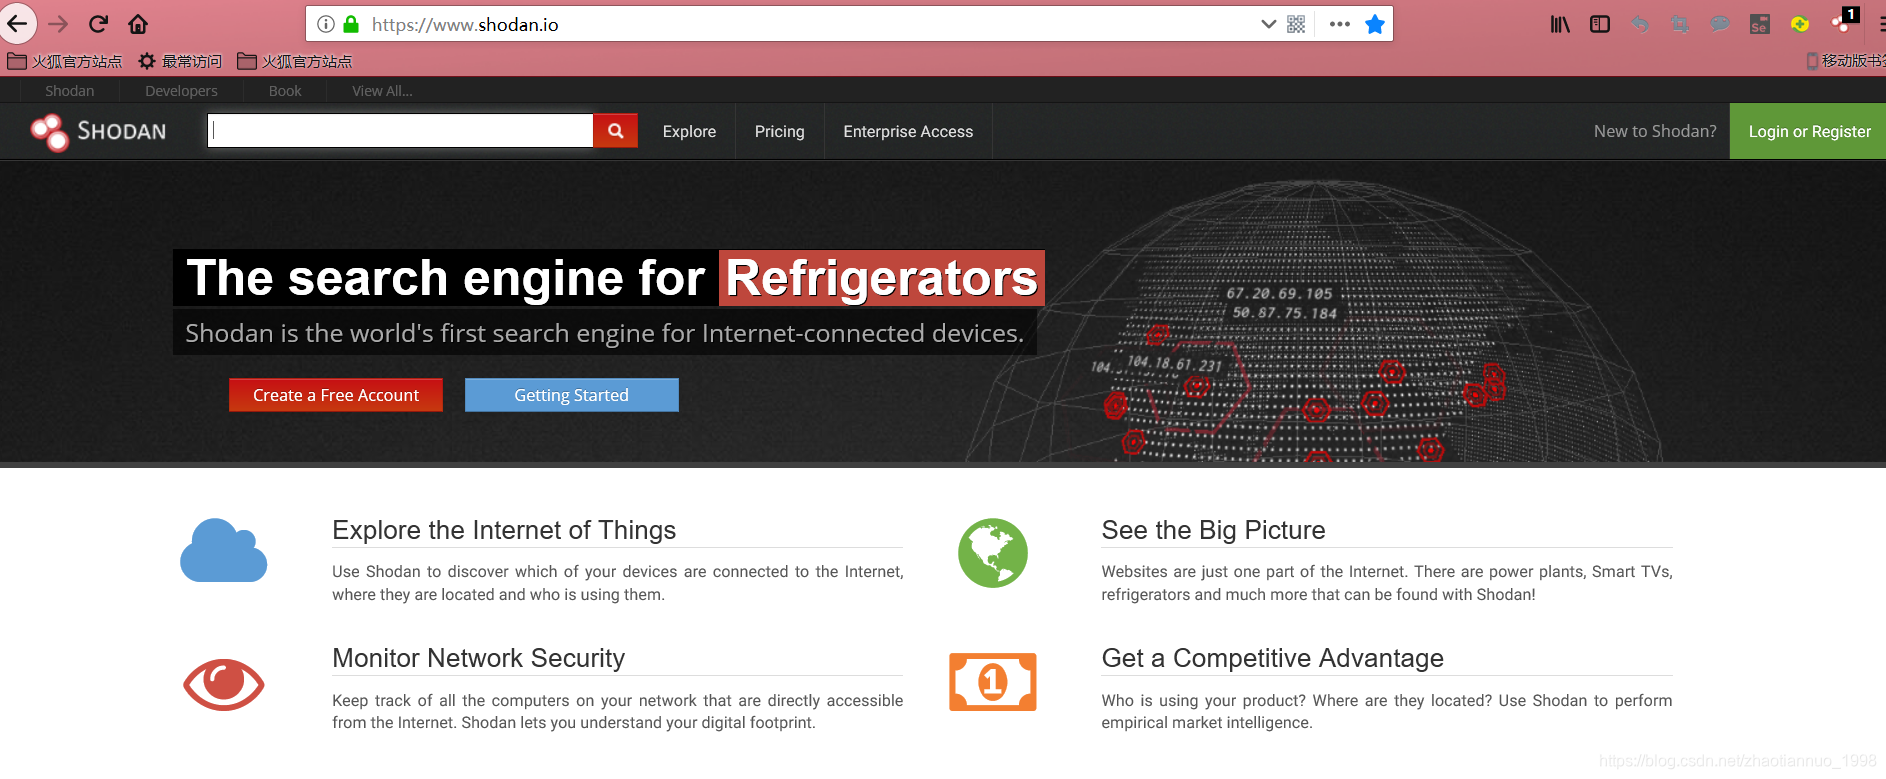Open the chat bubble toolbar icon
The height and width of the screenshot is (779, 1886).
tap(1720, 24)
